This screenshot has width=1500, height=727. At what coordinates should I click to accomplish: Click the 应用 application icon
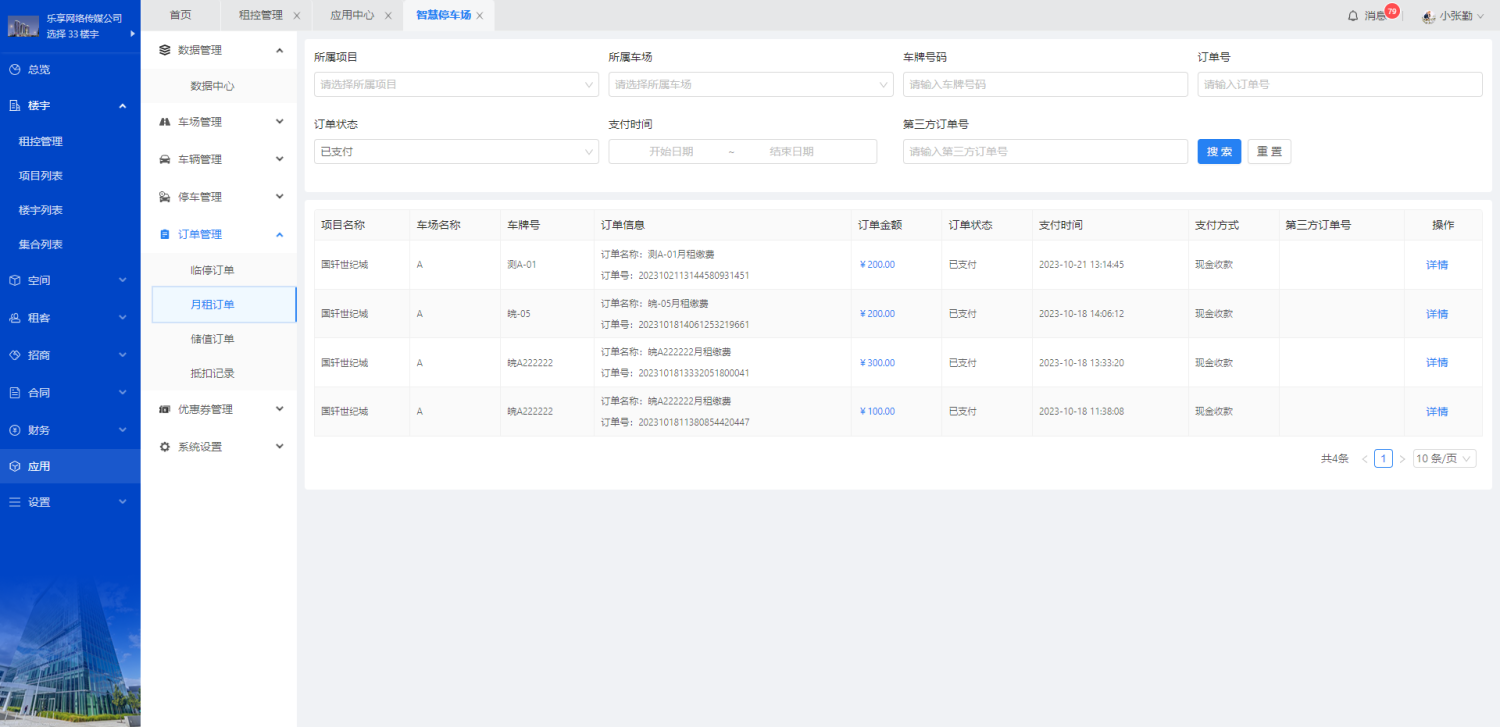click(15, 466)
